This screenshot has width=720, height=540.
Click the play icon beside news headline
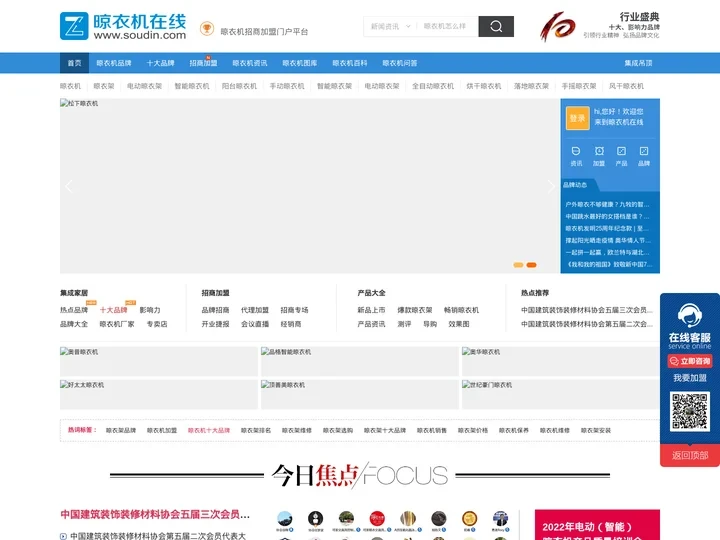tap(63, 536)
